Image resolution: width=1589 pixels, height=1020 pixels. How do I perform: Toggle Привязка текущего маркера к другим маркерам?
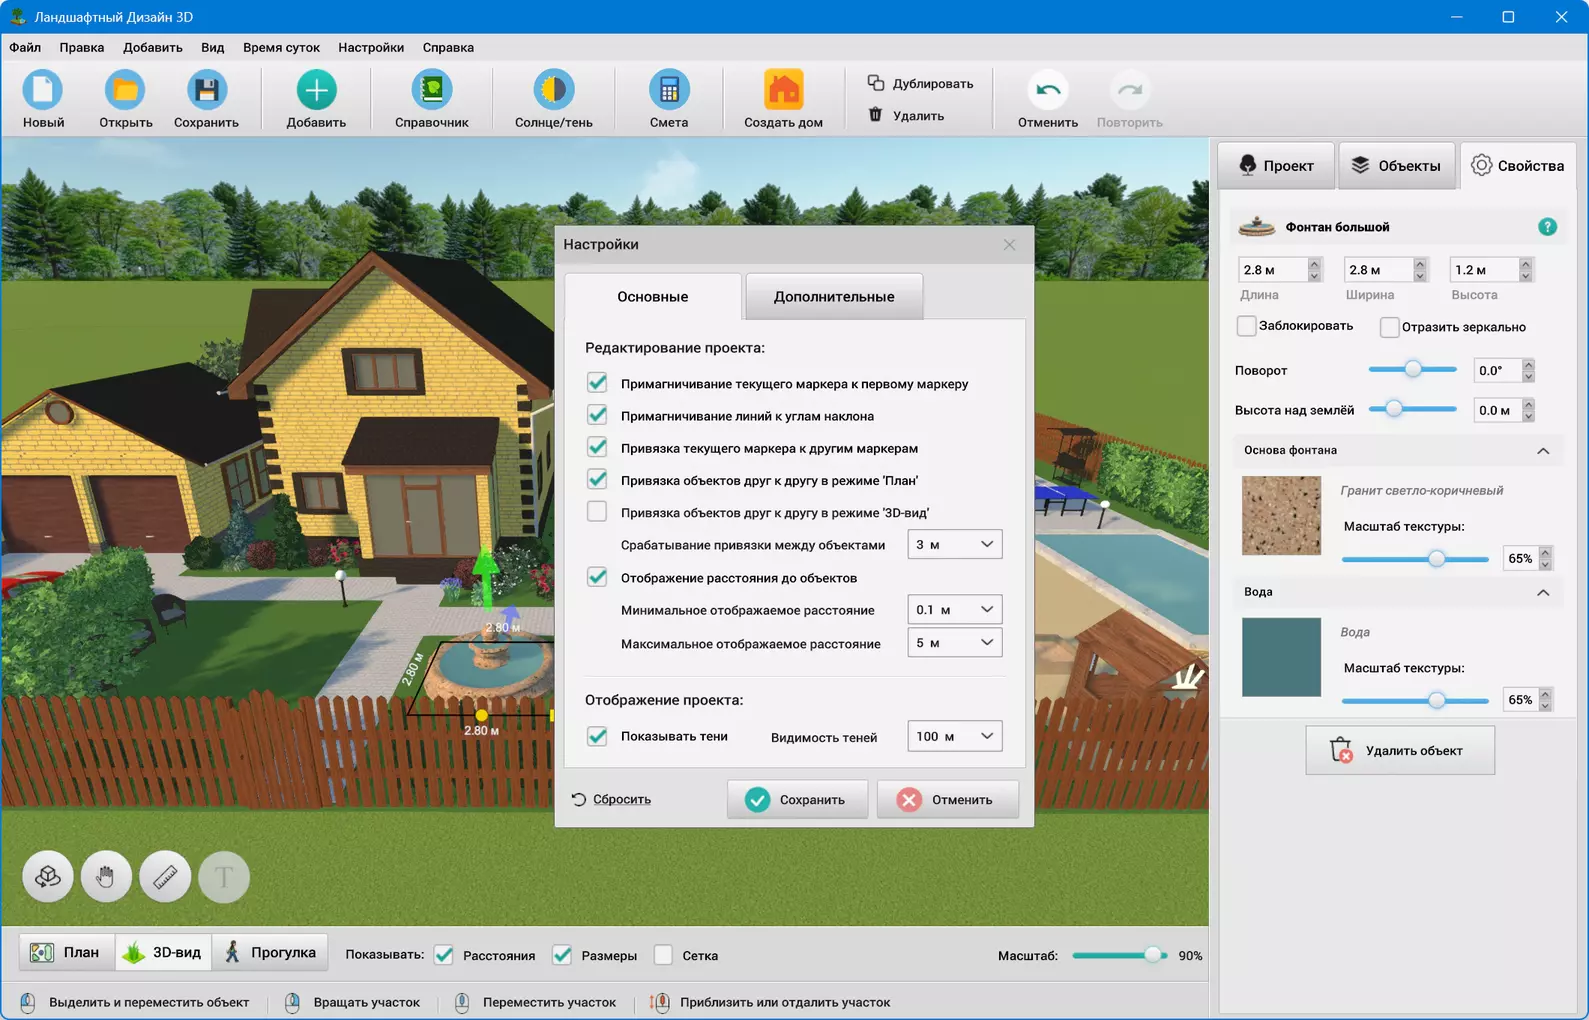click(597, 447)
